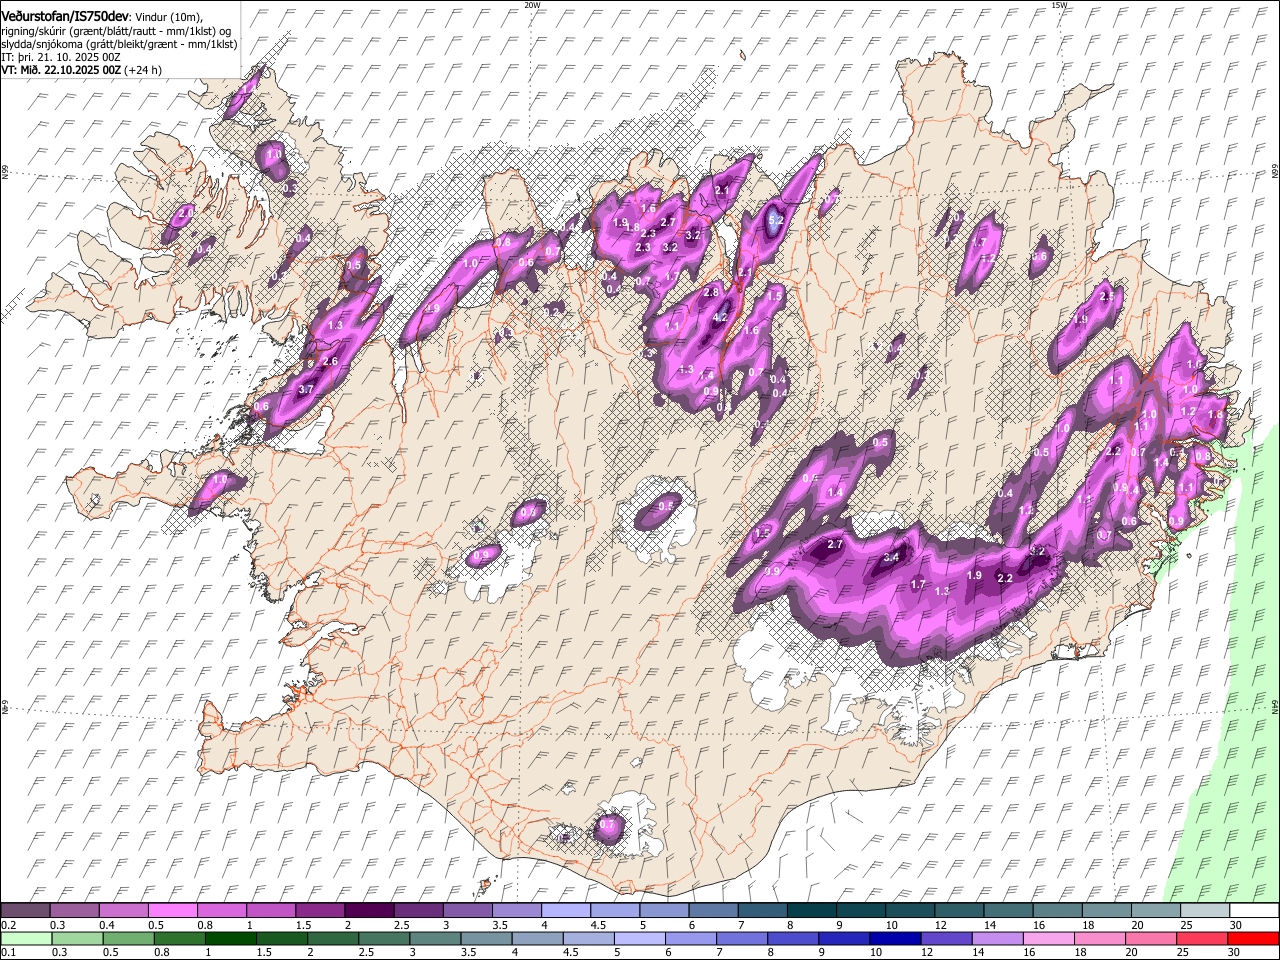Click the 2.8 snowfall value on the map

(711, 292)
